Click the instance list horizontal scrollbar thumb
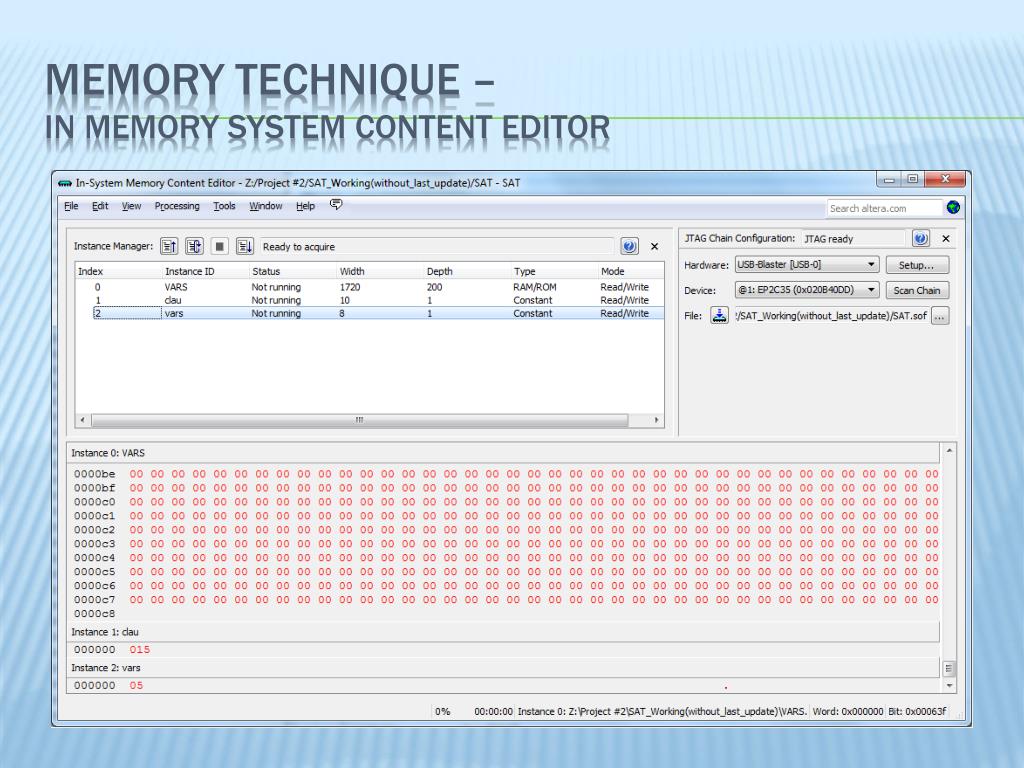The image size is (1024, 768). pyautogui.click(x=359, y=420)
